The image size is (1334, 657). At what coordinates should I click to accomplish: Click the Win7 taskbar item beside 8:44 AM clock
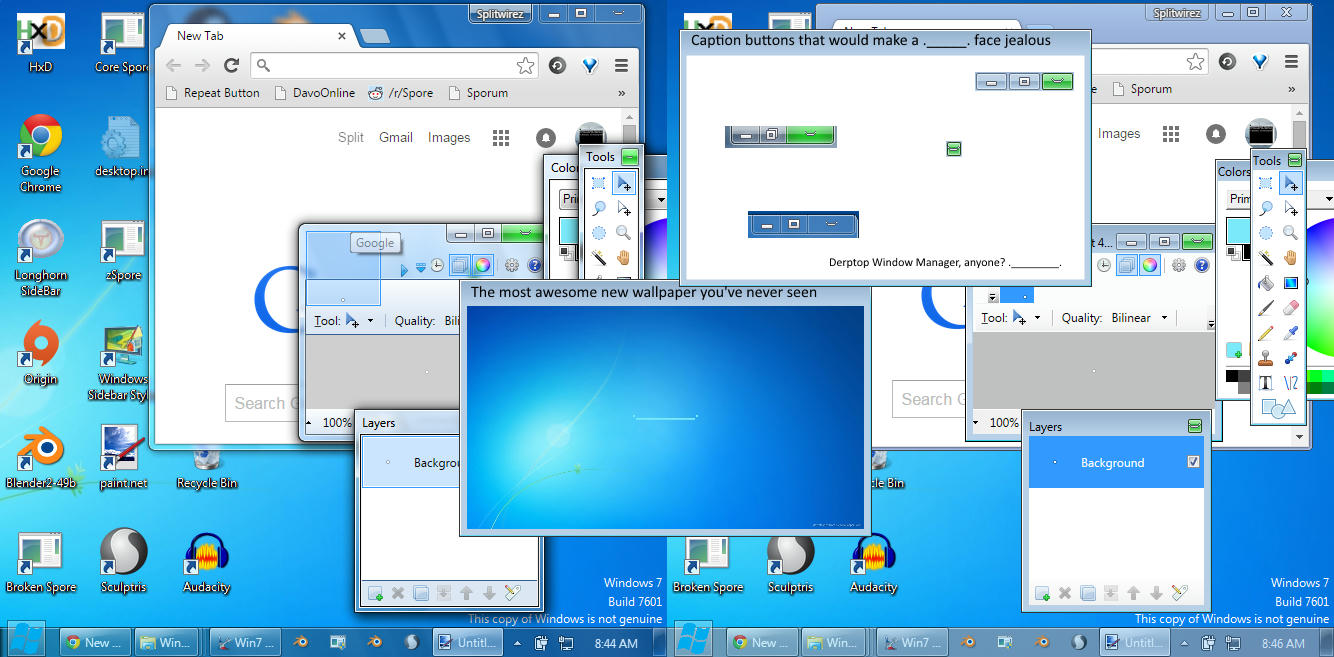[x=243, y=642]
